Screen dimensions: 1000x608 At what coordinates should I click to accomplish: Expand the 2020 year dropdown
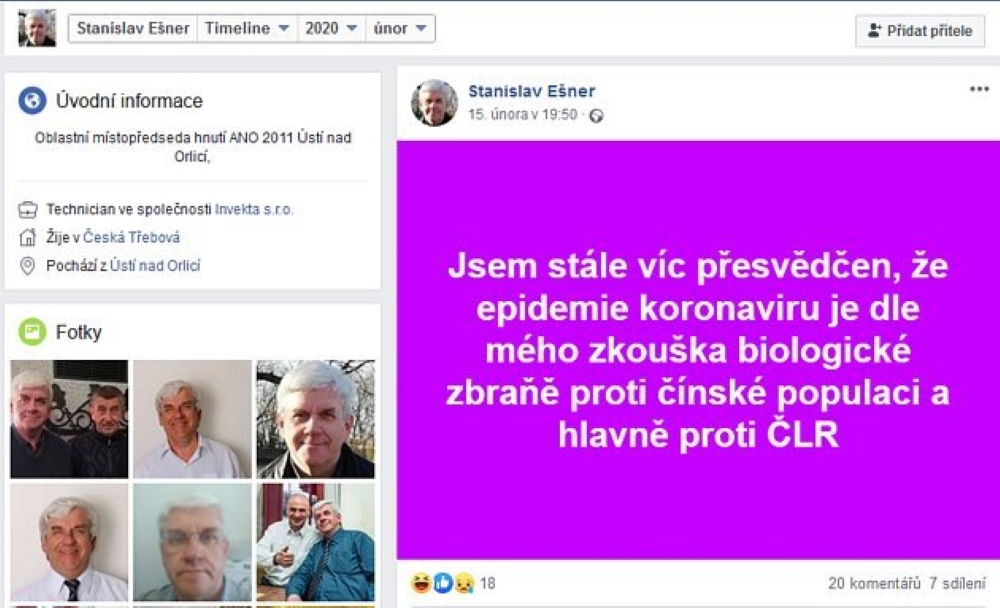(331, 29)
